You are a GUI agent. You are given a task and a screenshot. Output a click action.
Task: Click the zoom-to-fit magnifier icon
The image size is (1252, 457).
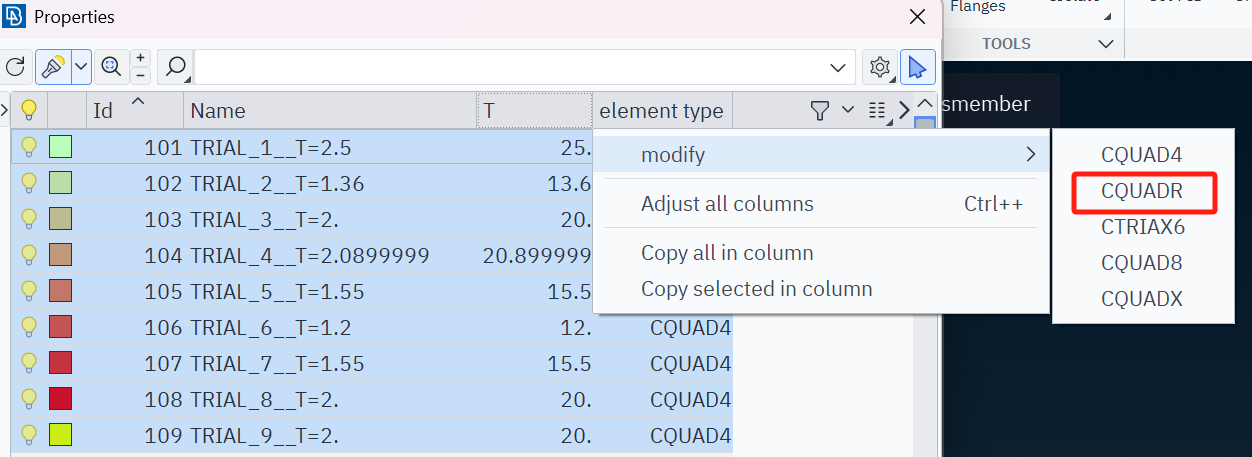pyautogui.click(x=111, y=67)
